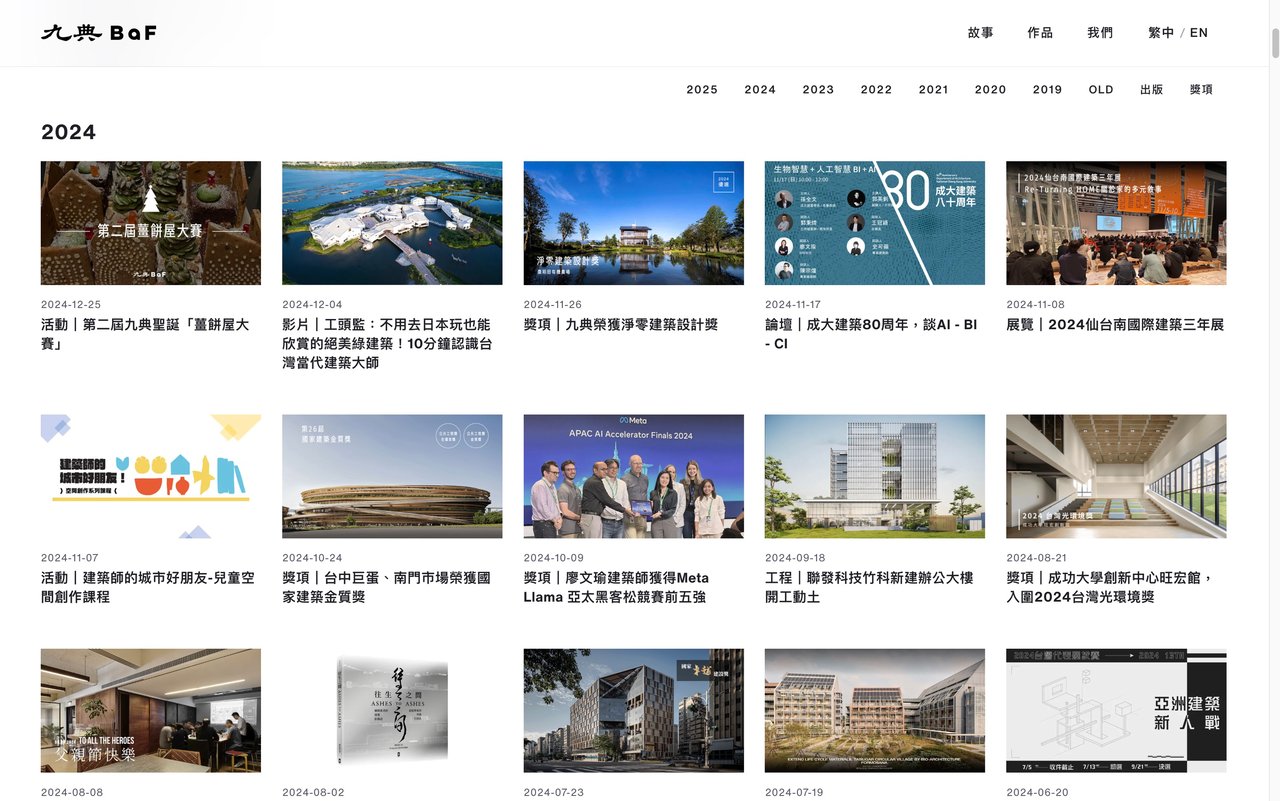Open the 作品 menu item
The height and width of the screenshot is (801, 1280).
pyautogui.click(x=1040, y=33)
